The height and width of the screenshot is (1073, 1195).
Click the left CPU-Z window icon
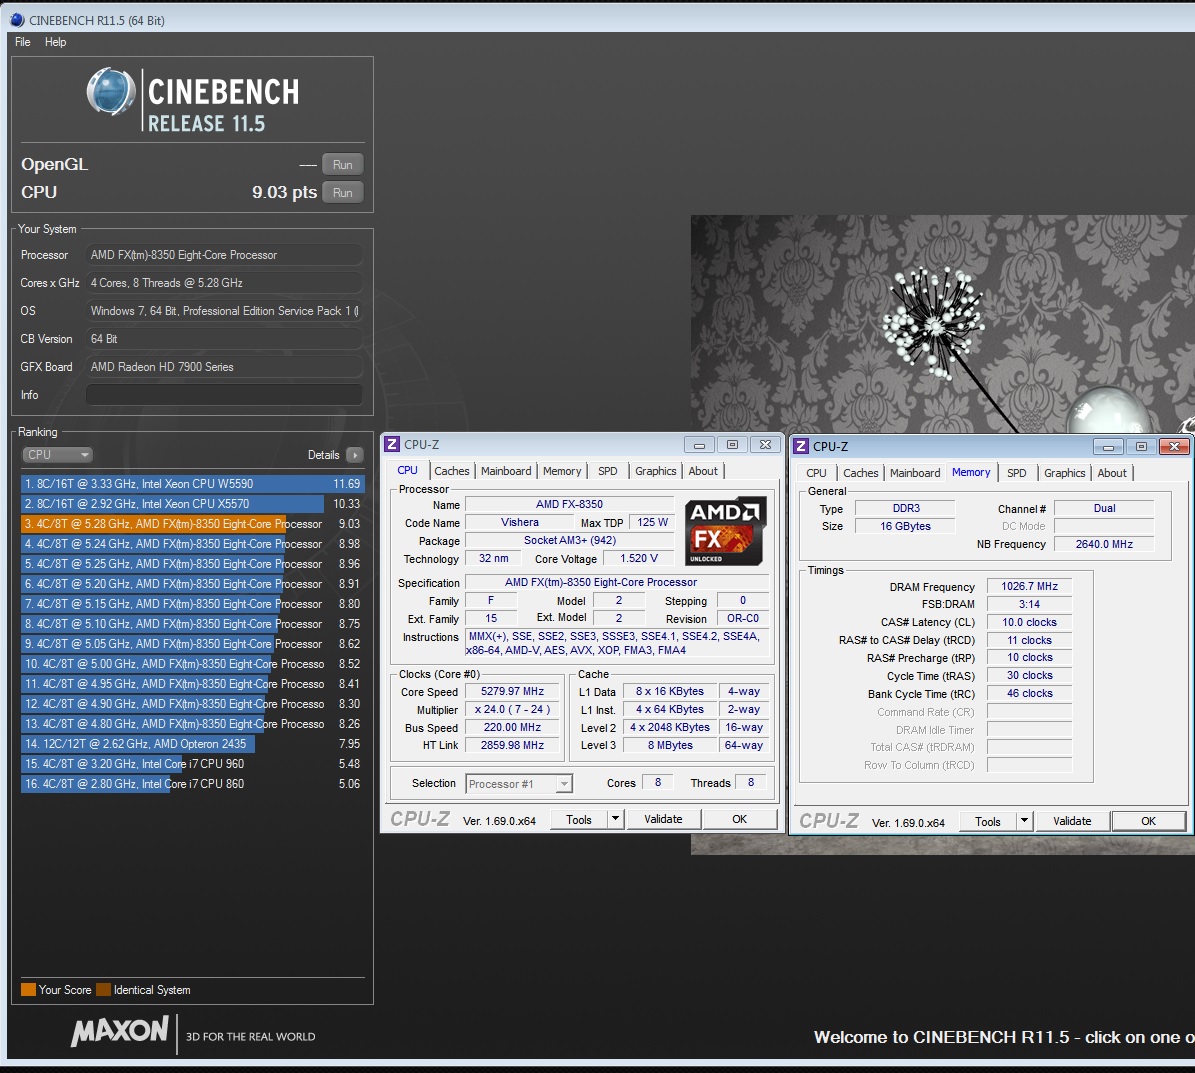392,444
